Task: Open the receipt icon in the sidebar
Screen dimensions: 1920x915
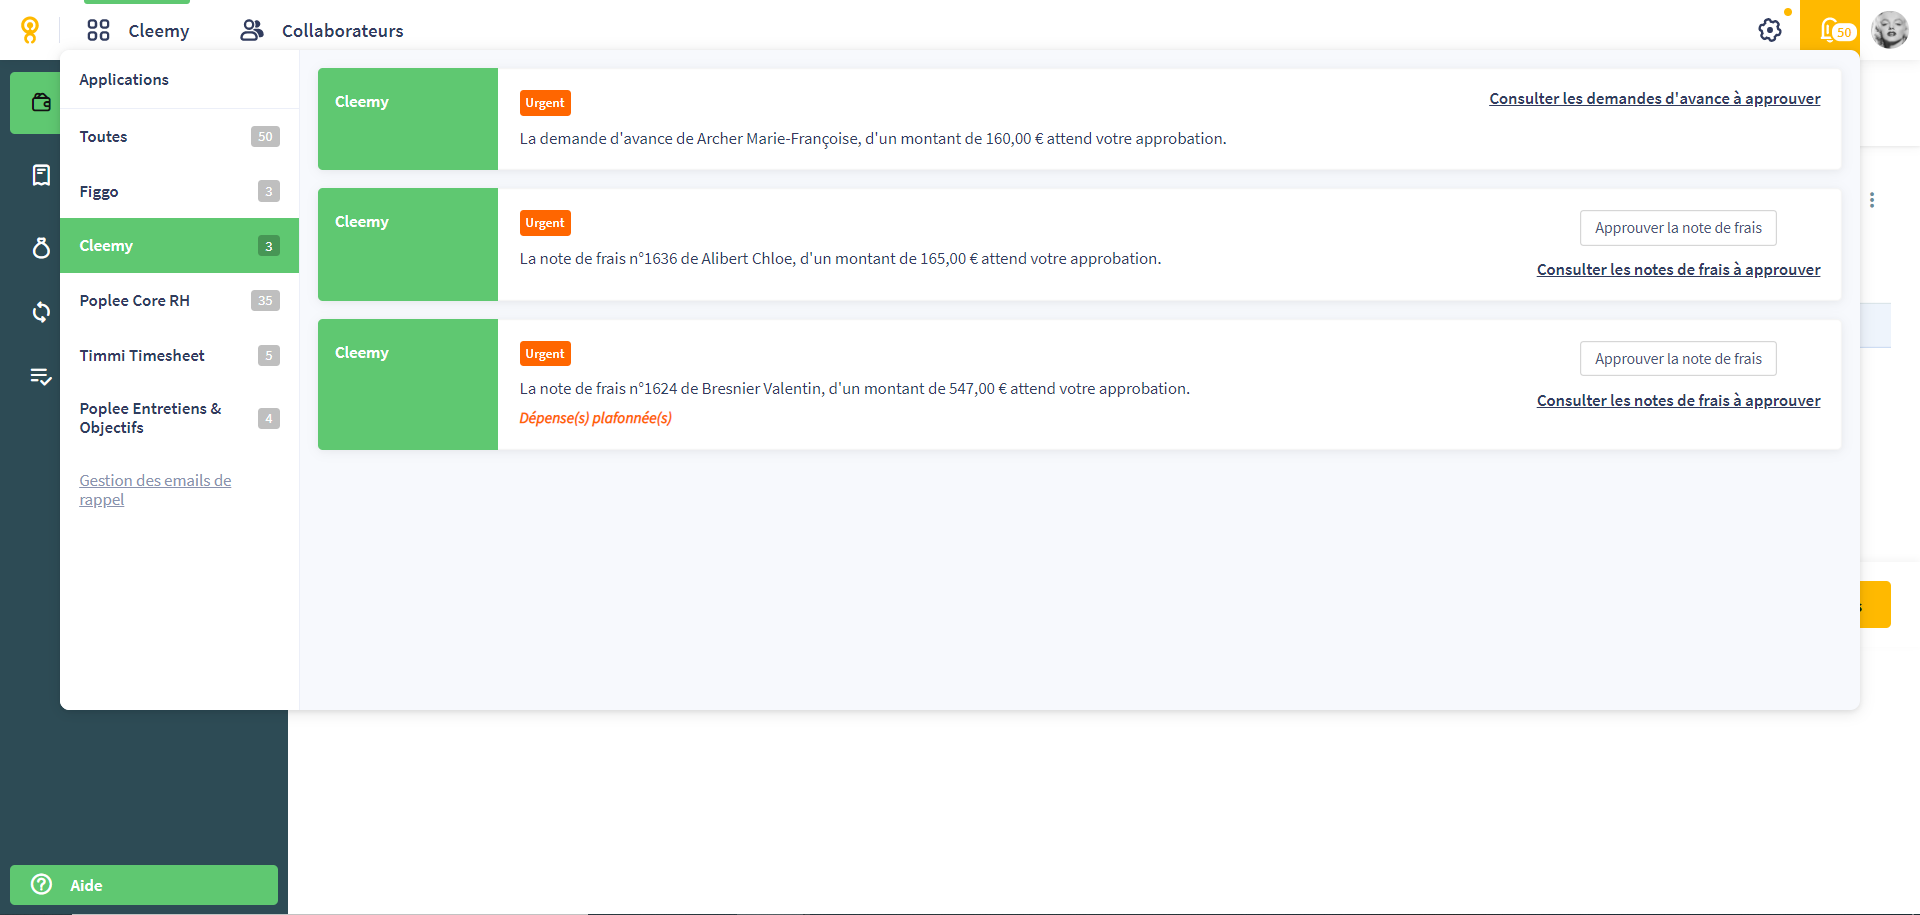Action: 41,176
